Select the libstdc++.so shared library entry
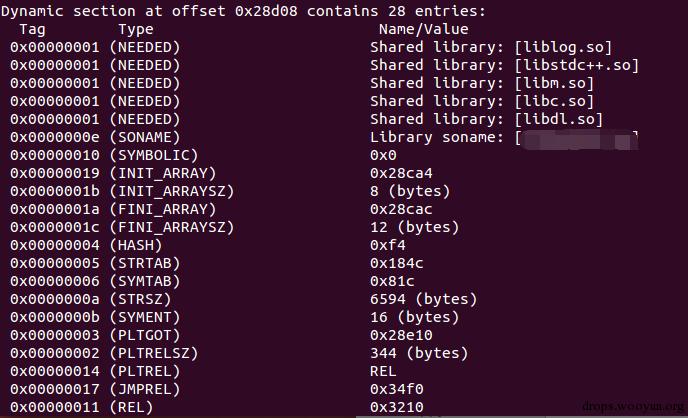The width and height of the screenshot is (688, 418). (503, 65)
